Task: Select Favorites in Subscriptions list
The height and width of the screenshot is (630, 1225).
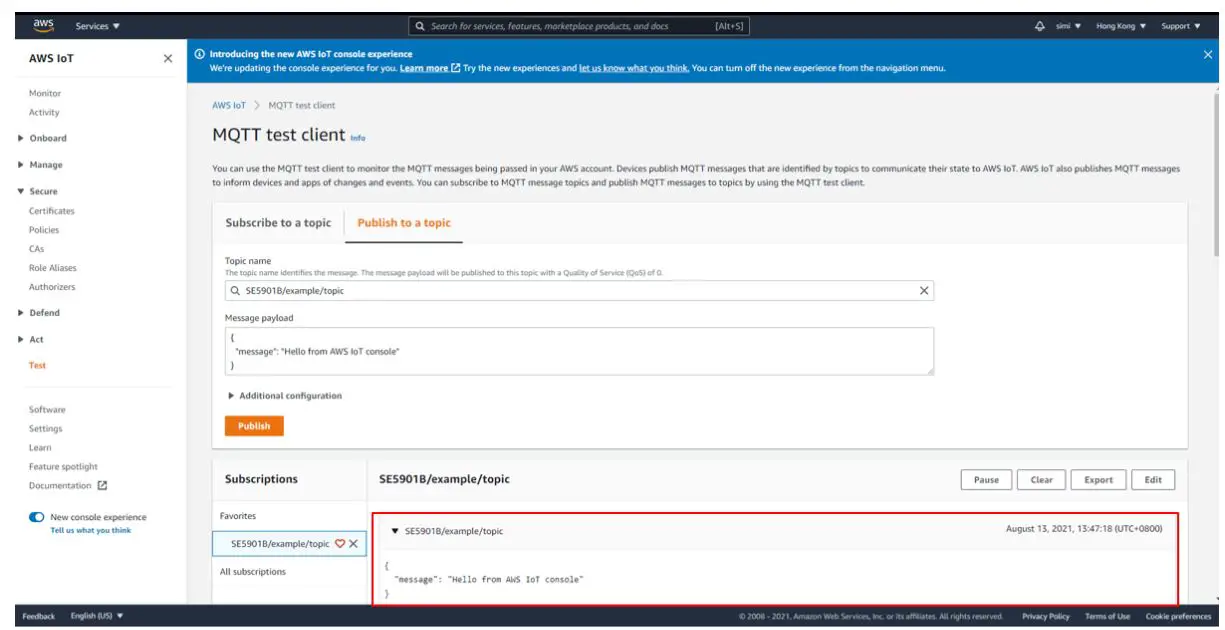Action: tap(238, 516)
